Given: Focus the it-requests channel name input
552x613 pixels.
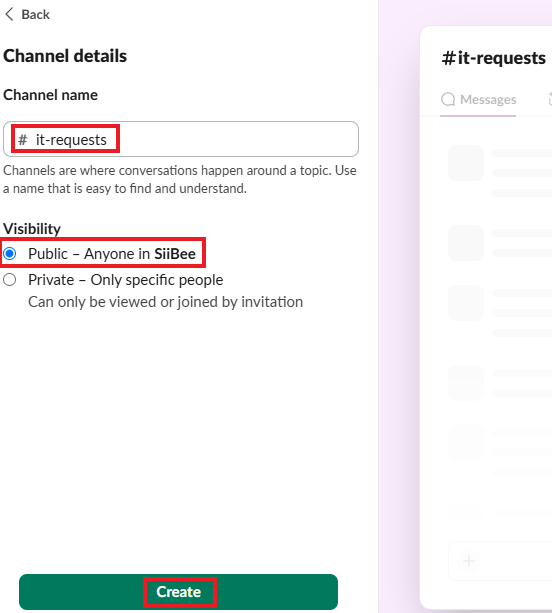Looking at the screenshot, I should pos(181,139).
